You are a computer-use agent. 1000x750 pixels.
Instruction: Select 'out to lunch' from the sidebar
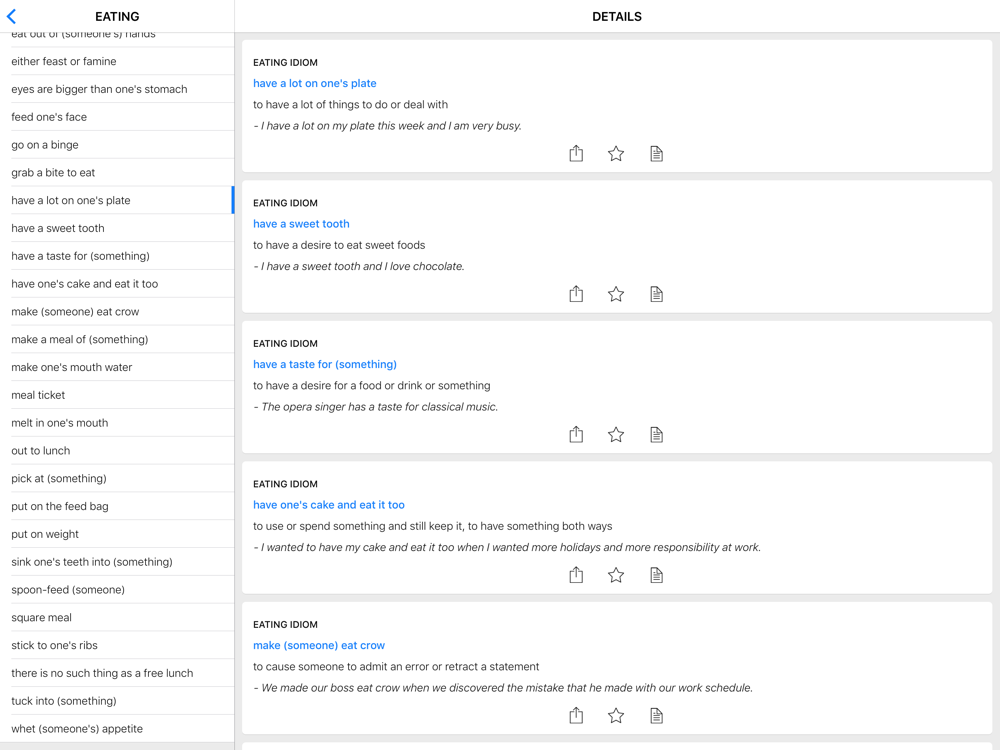point(41,450)
